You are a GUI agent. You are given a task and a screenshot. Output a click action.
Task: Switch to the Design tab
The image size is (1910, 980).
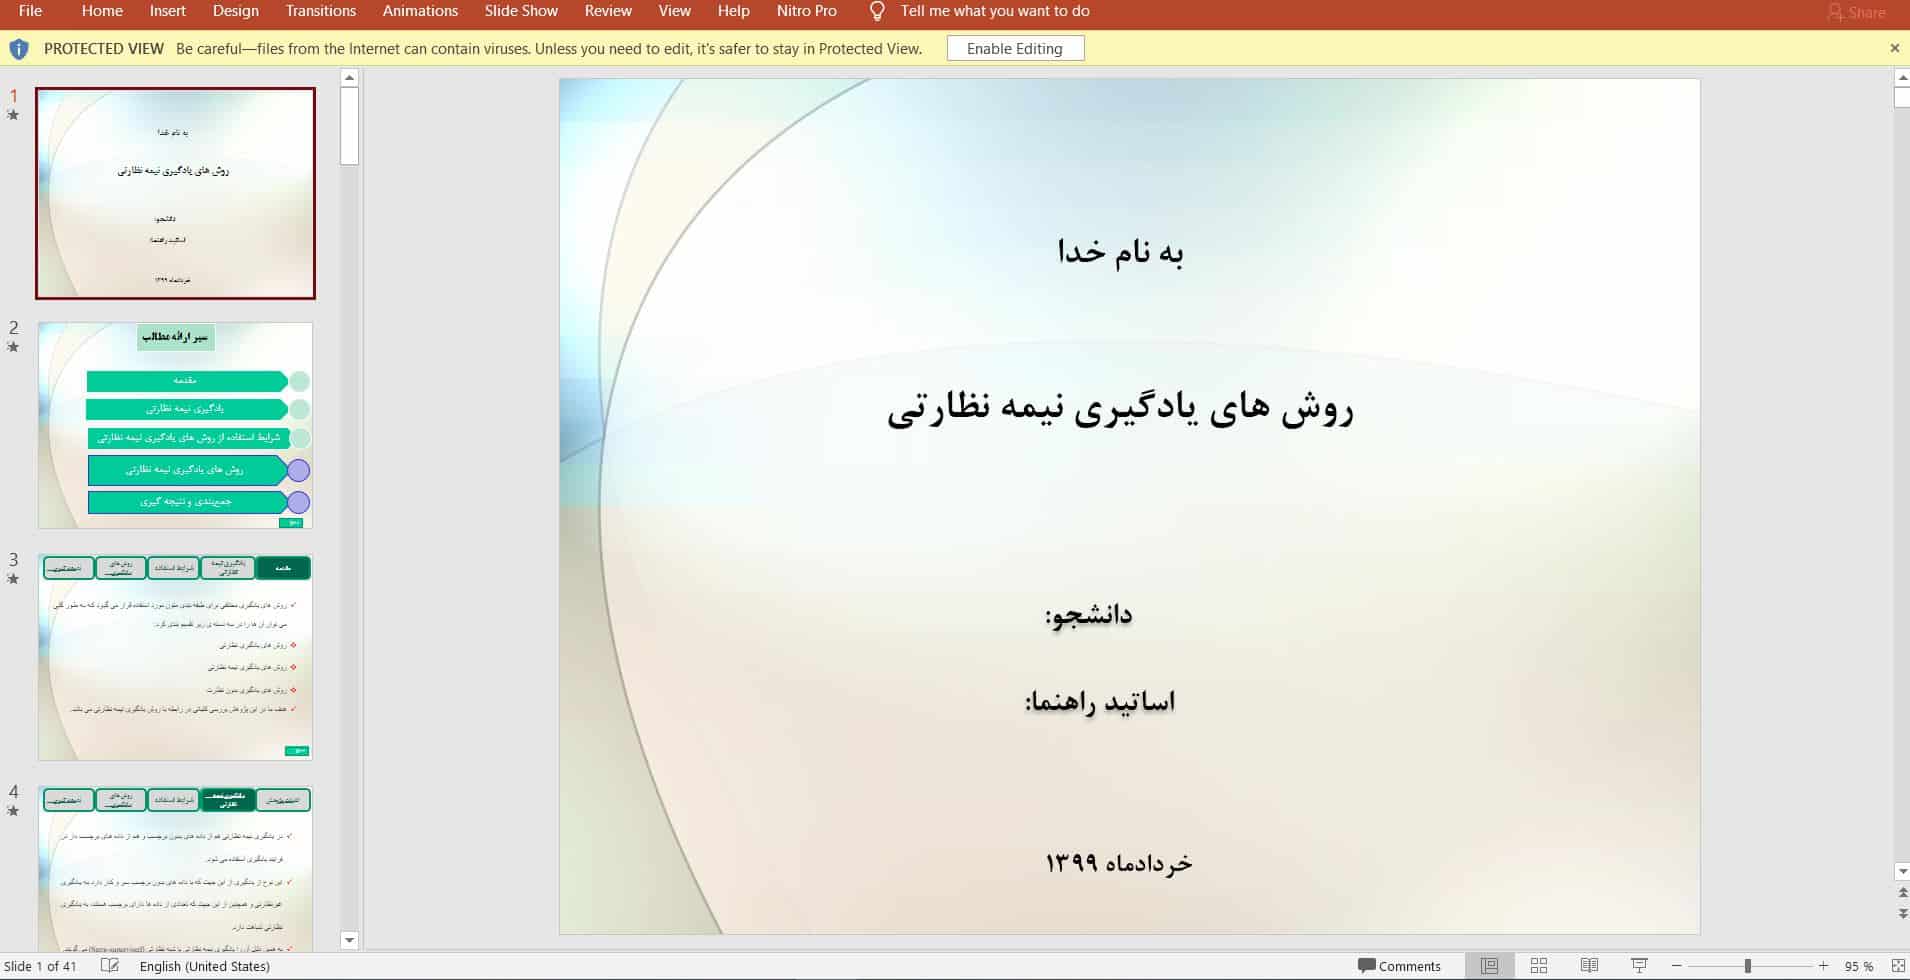235,11
